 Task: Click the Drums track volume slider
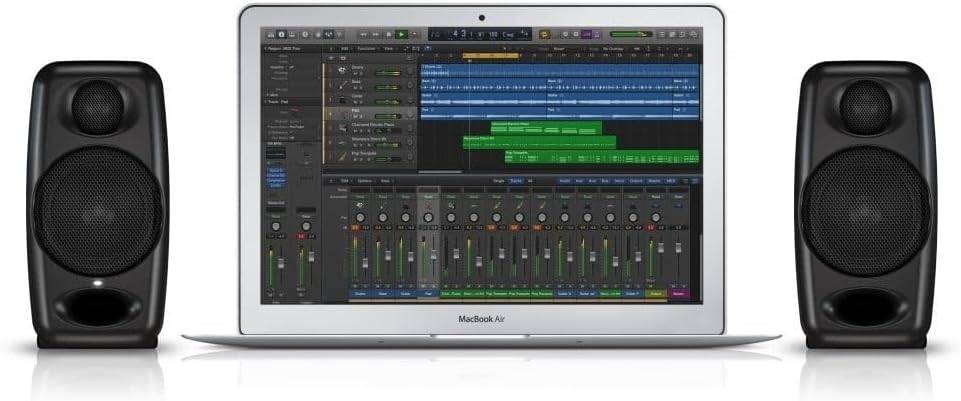coord(388,74)
